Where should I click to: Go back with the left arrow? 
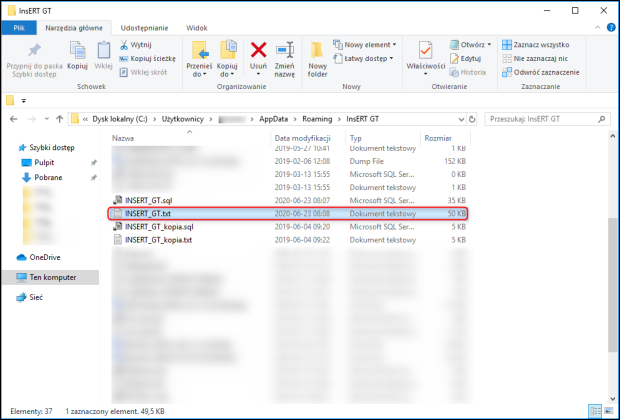pos(13,119)
